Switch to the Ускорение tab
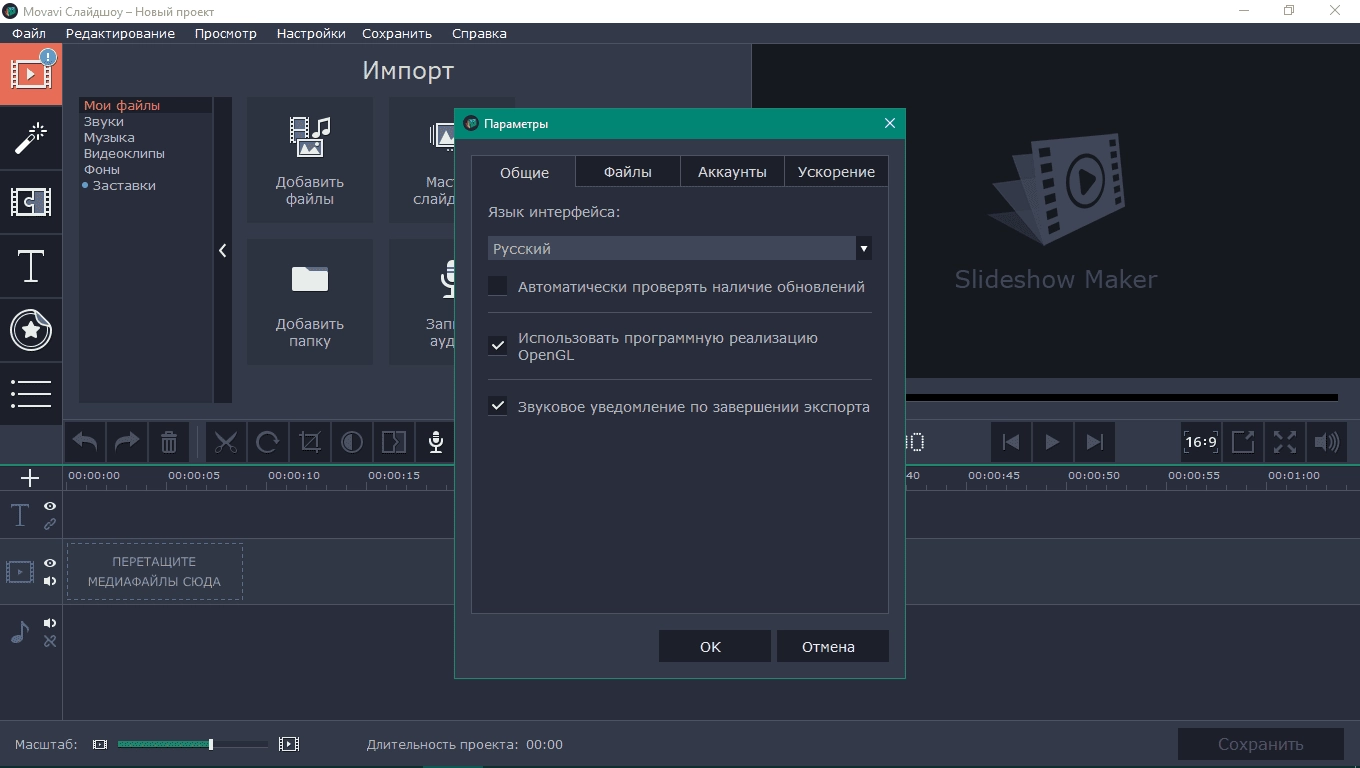The image size is (1360, 768). [x=836, y=171]
